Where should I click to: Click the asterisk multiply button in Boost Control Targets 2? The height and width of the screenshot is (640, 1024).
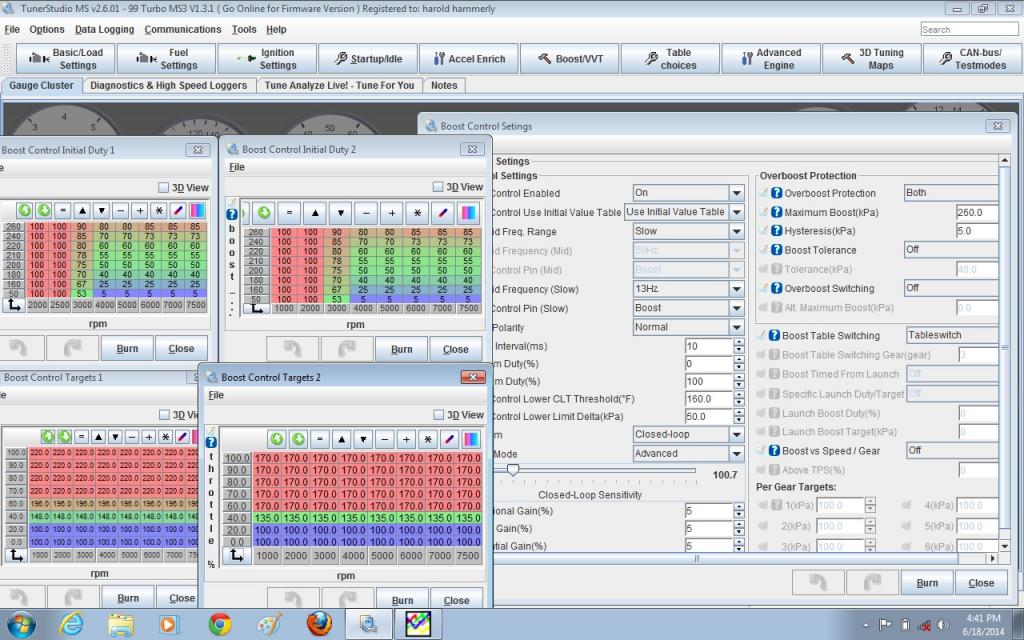[x=427, y=439]
